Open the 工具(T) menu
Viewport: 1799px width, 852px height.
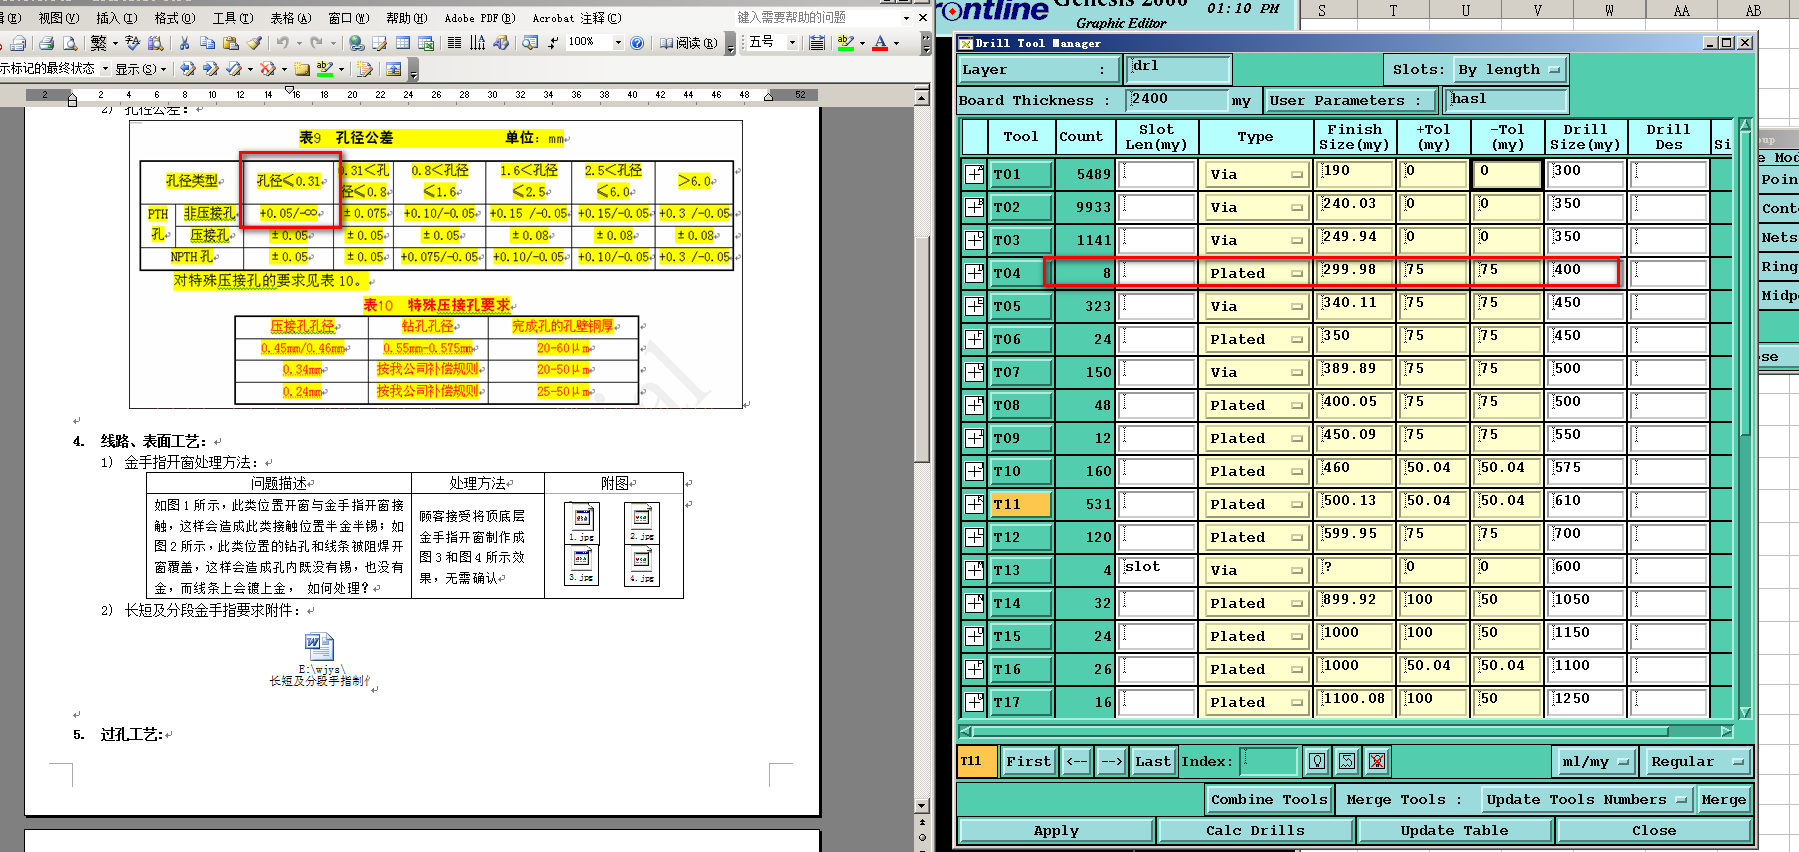[x=232, y=18]
